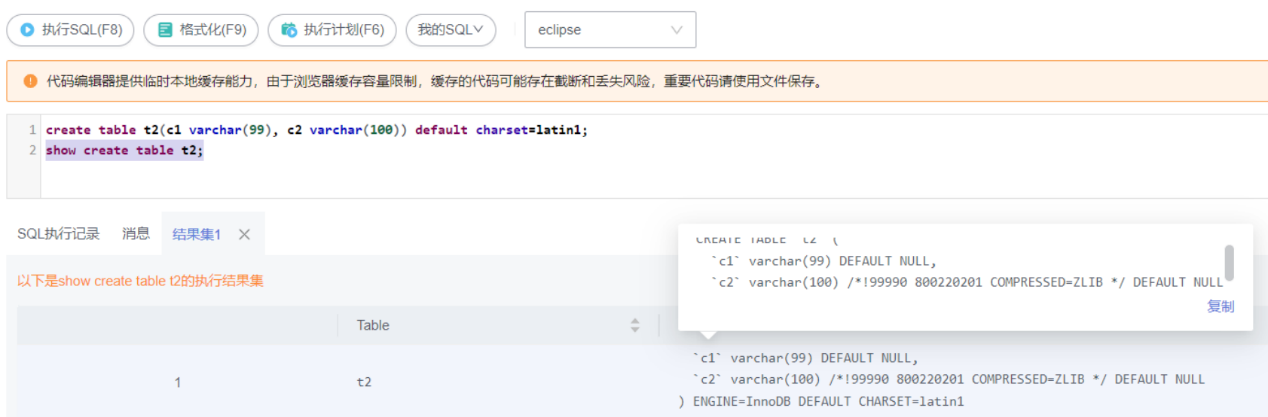The height and width of the screenshot is (417, 1268).
Task: Click the 执行计划 execution plan icon
Action: click(289, 30)
